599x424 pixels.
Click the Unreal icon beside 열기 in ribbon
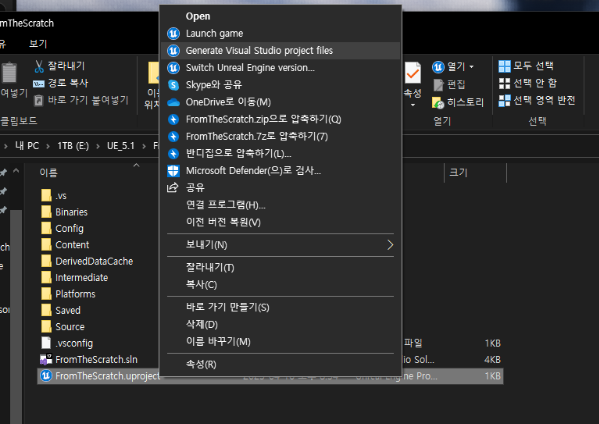click(438, 67)
